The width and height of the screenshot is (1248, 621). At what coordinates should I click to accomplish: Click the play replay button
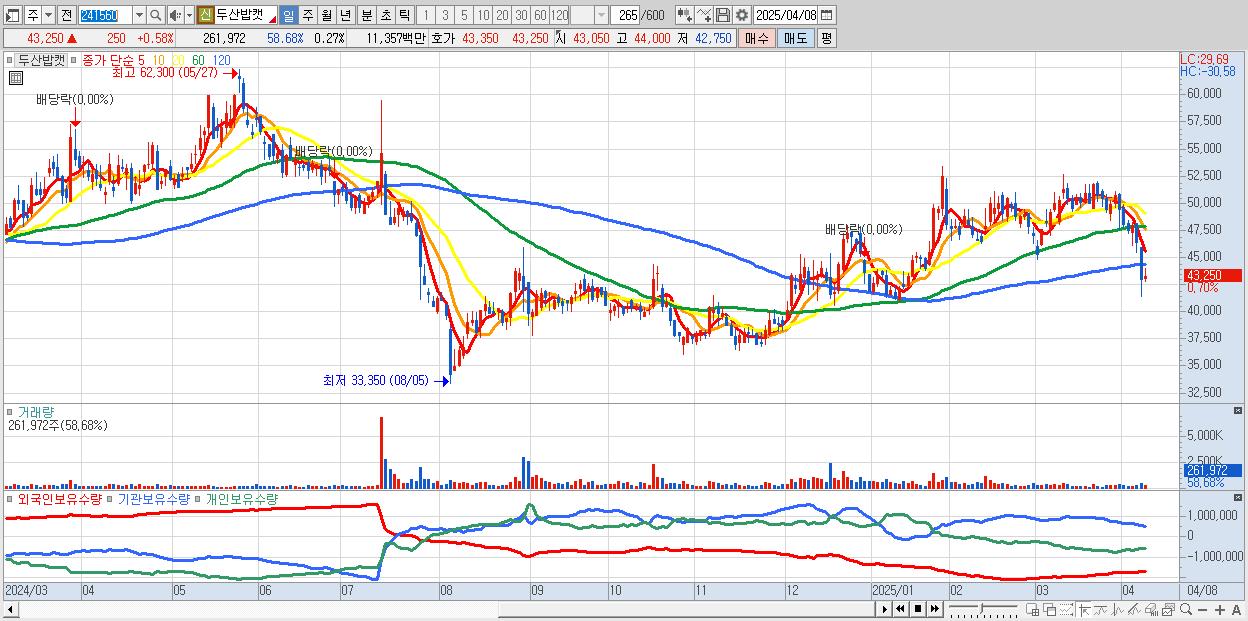click(885, 609)
